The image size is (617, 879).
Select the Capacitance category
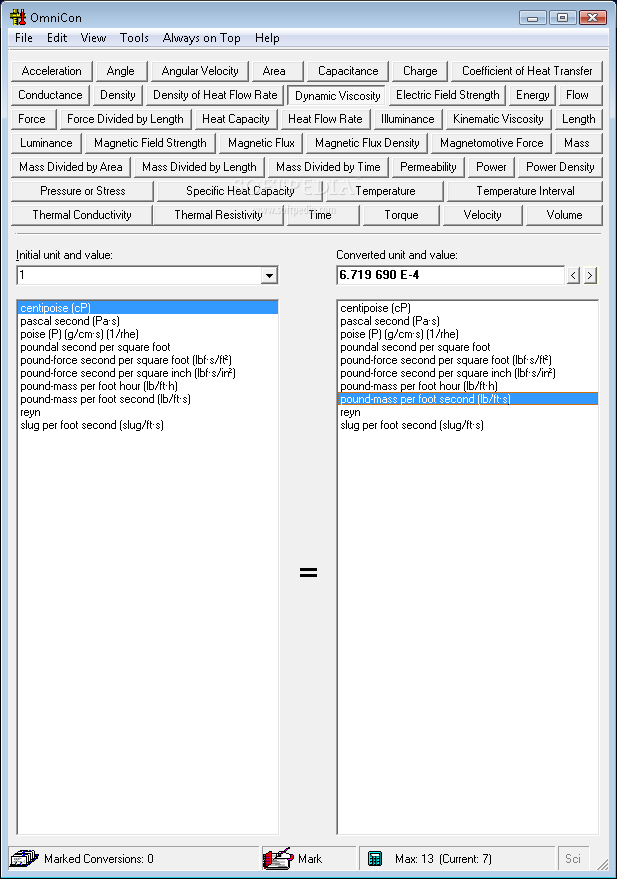click(x=348, y=71)
